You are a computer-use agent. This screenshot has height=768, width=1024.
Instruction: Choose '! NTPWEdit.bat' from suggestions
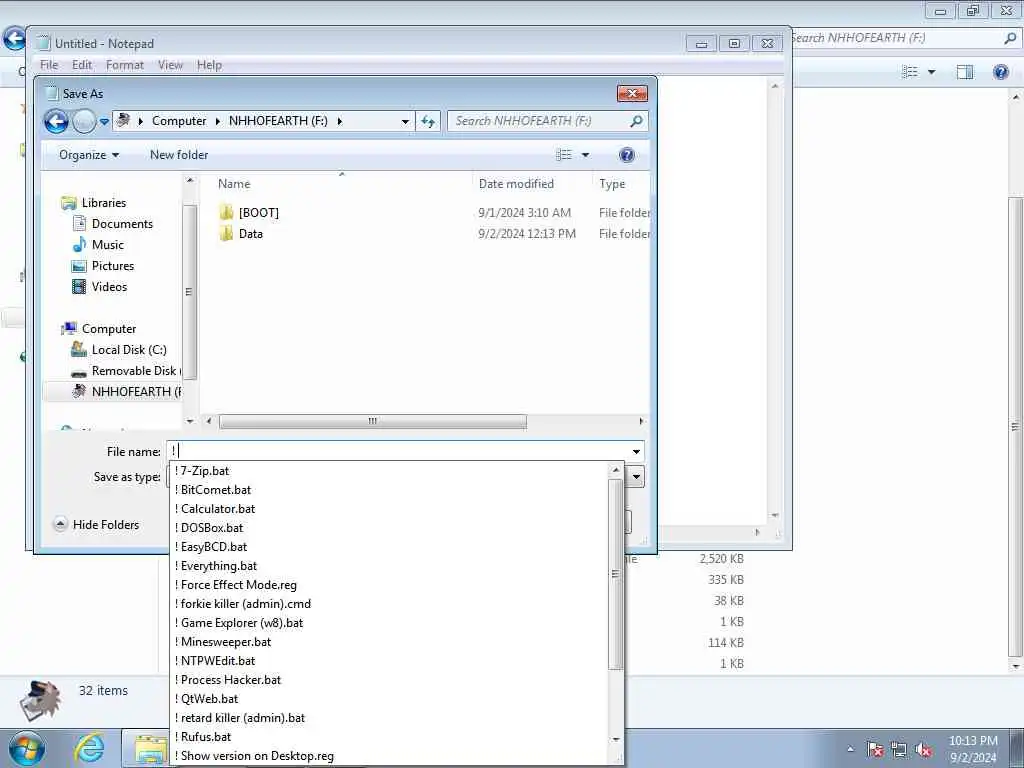click(391, 661)
